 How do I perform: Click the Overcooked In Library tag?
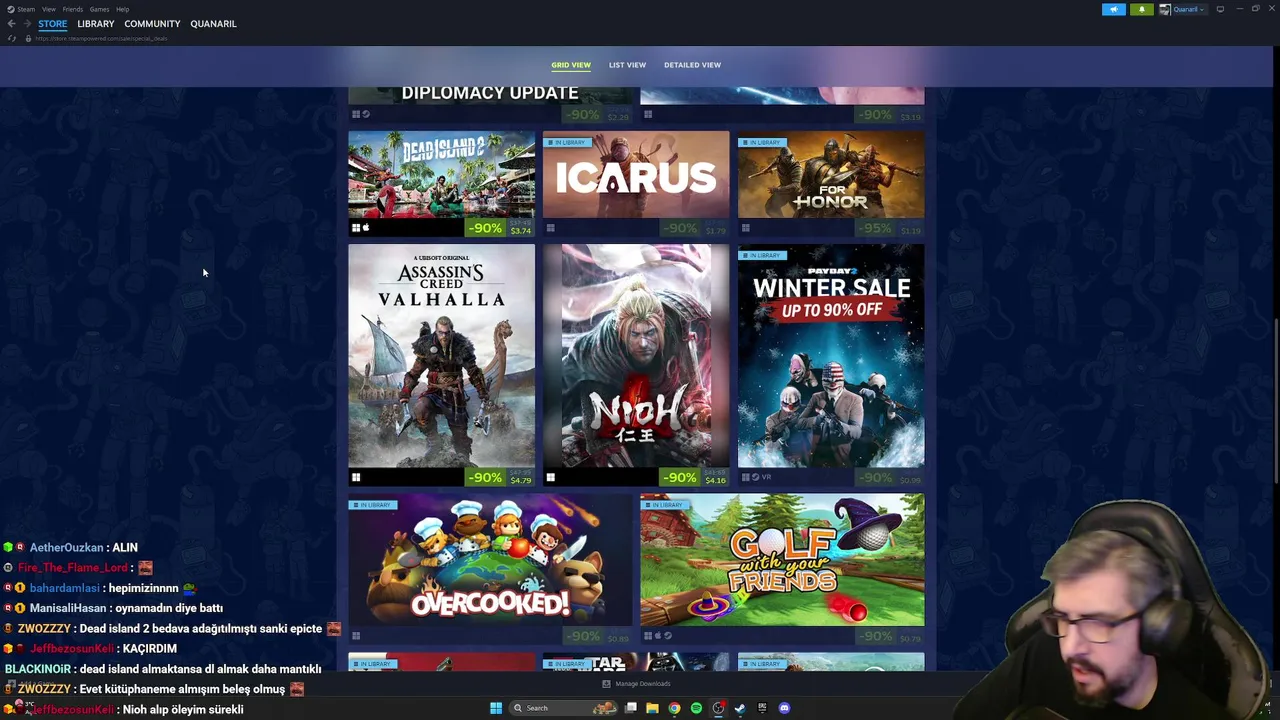point(372,505)
